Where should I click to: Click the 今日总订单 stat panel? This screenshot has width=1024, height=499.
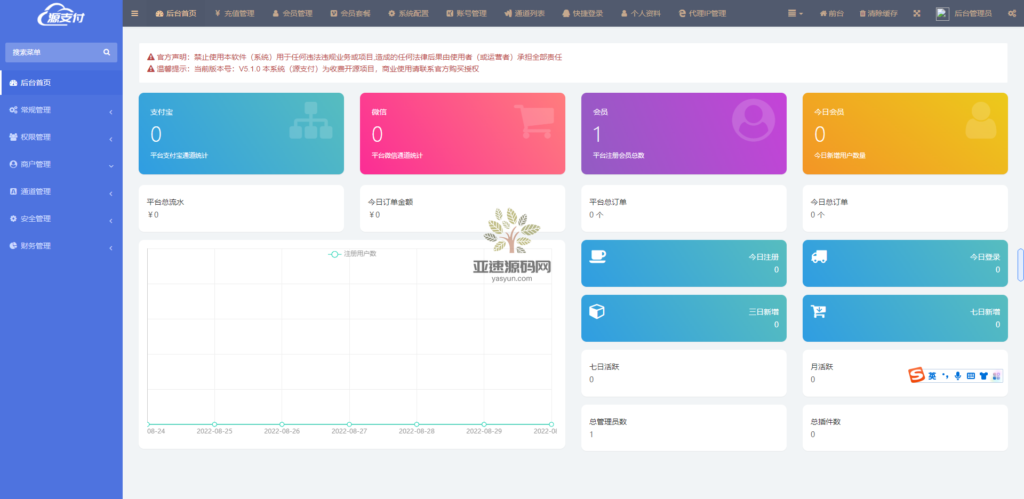(x=905, y=208)
